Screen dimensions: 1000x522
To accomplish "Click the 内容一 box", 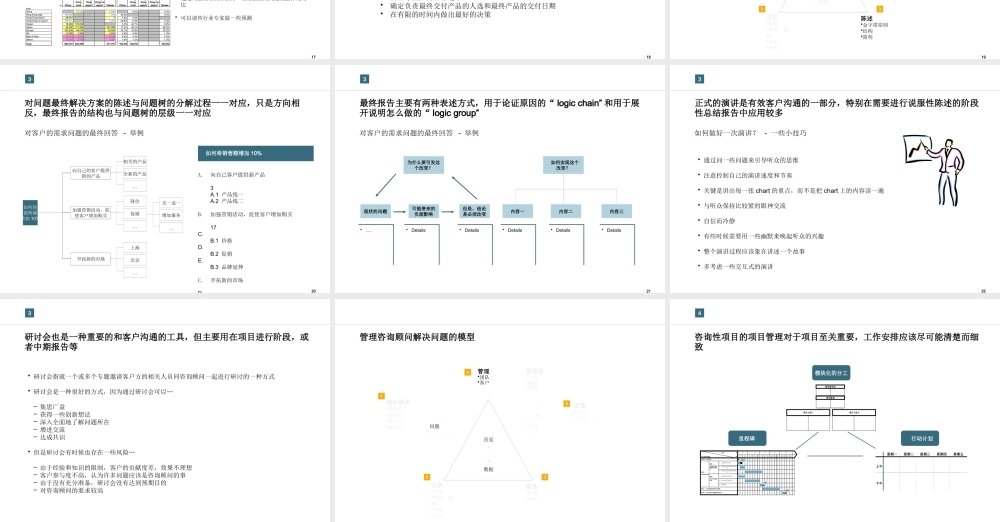I will point(517,211).
